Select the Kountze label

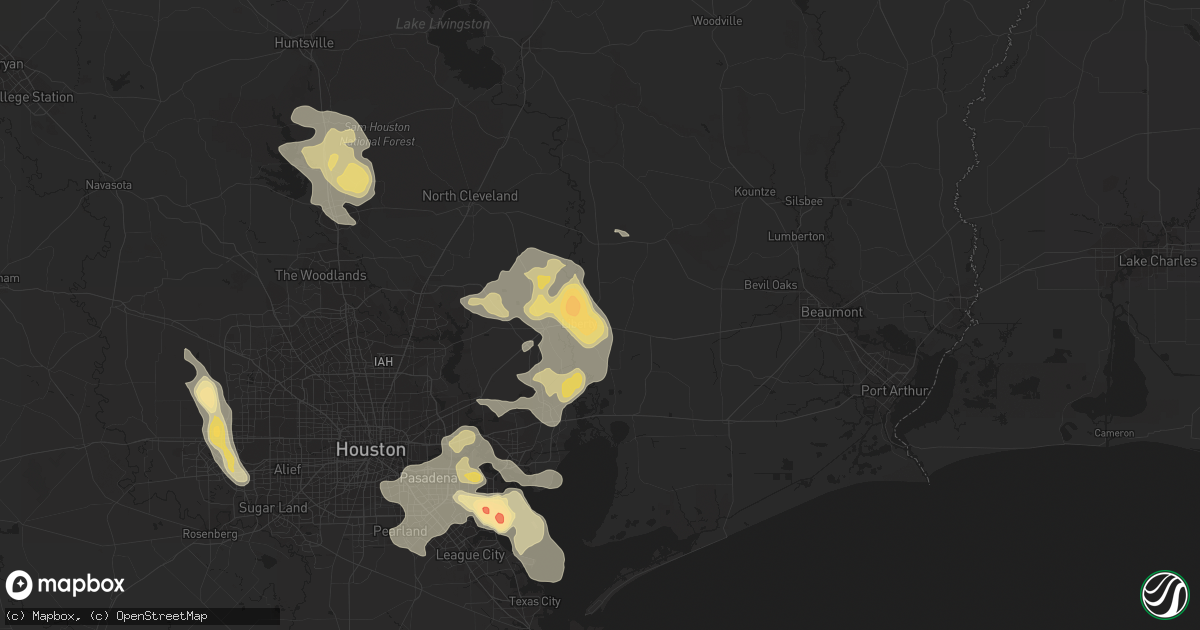click(x=755, y=191)
